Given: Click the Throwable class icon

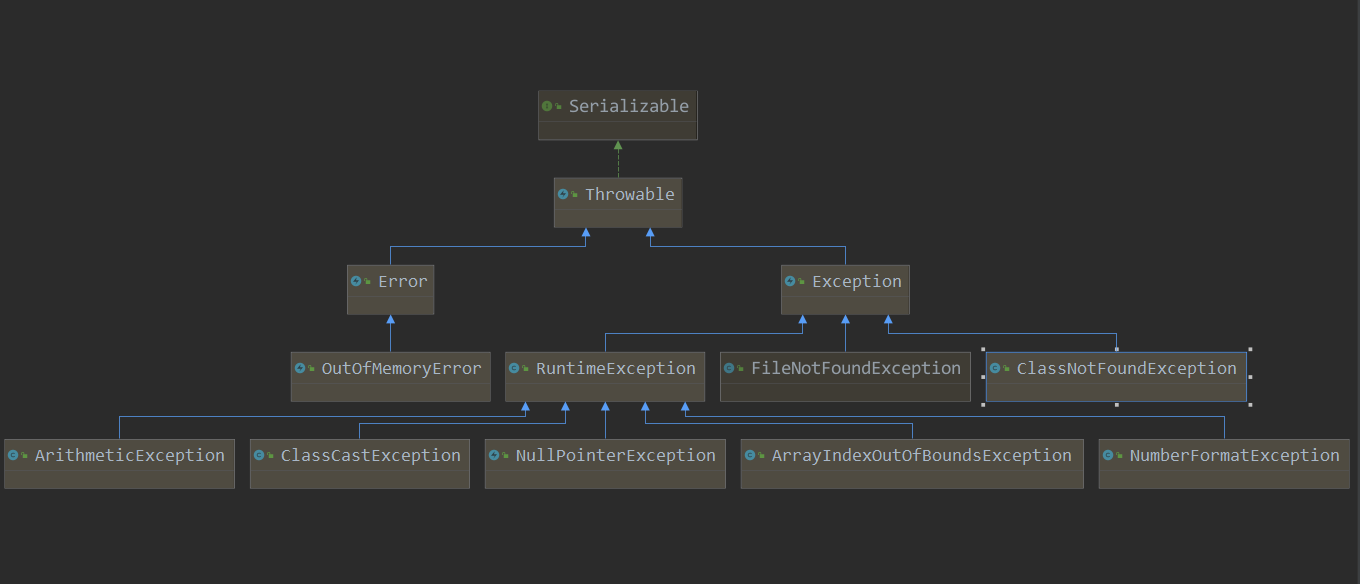Looking at the screenshot, I should tap(563, 195).
